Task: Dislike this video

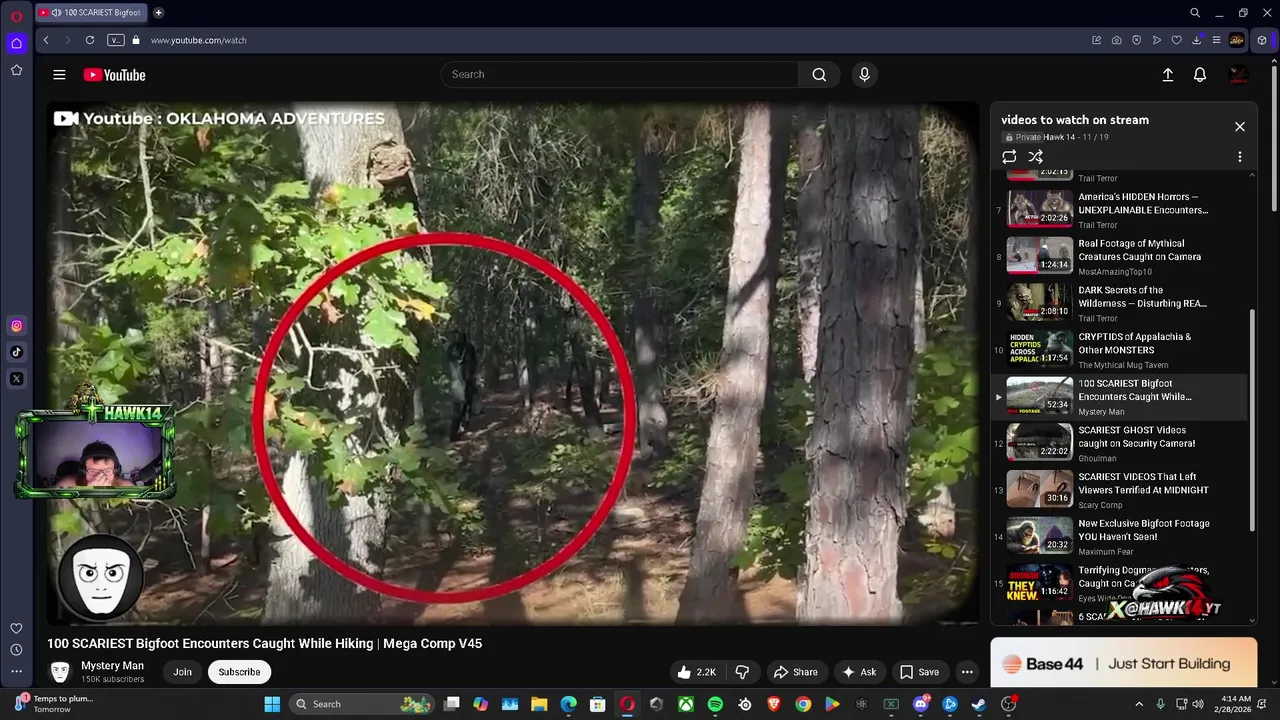Action: pos(742,672)
